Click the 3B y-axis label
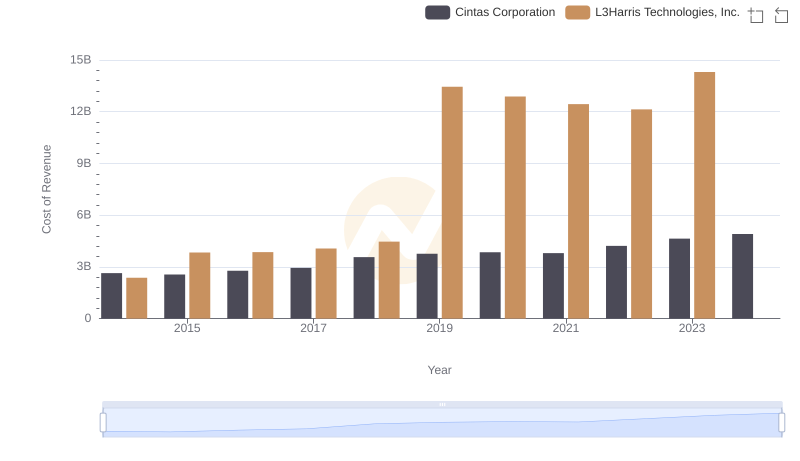800x461 pixels. point(84,267)
